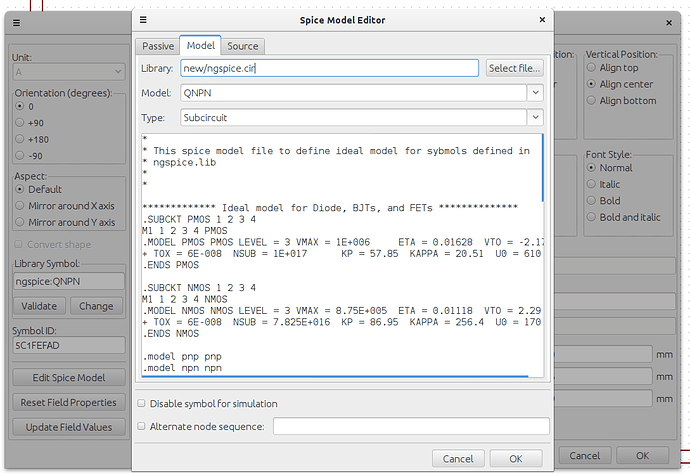This screenshot has width=690, height=474.
Task: Click the Type Subcircuit combo field
Action: tap(353, 118)
